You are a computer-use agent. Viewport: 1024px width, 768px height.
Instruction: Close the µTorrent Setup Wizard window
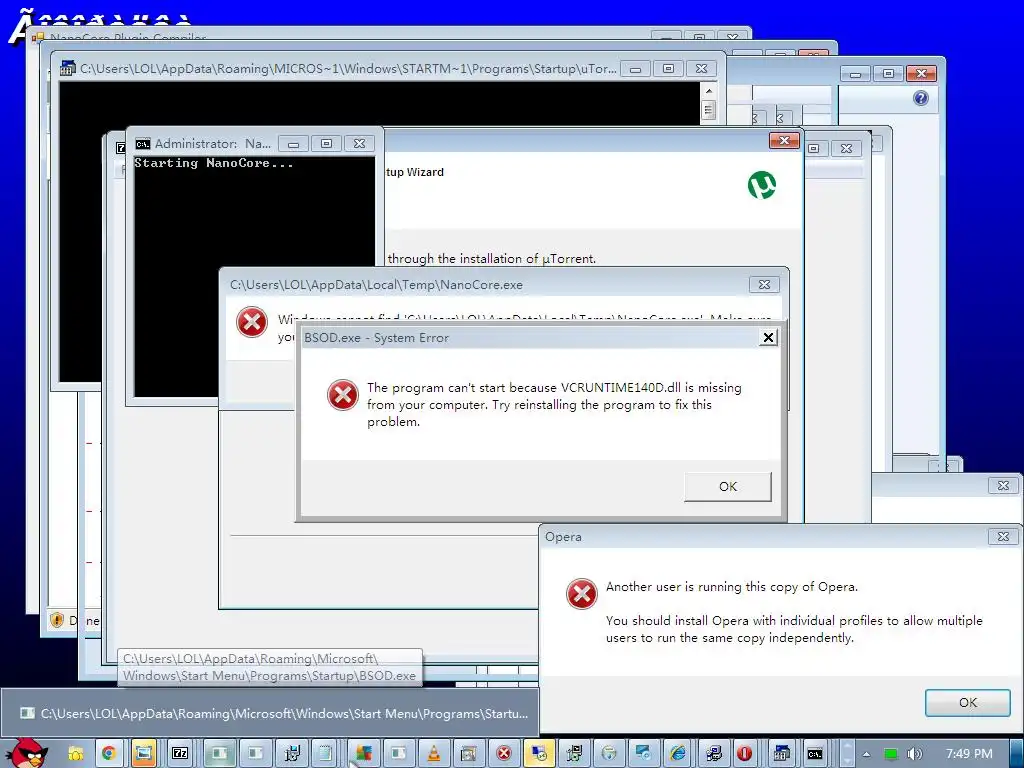click(x=784, y=140)
